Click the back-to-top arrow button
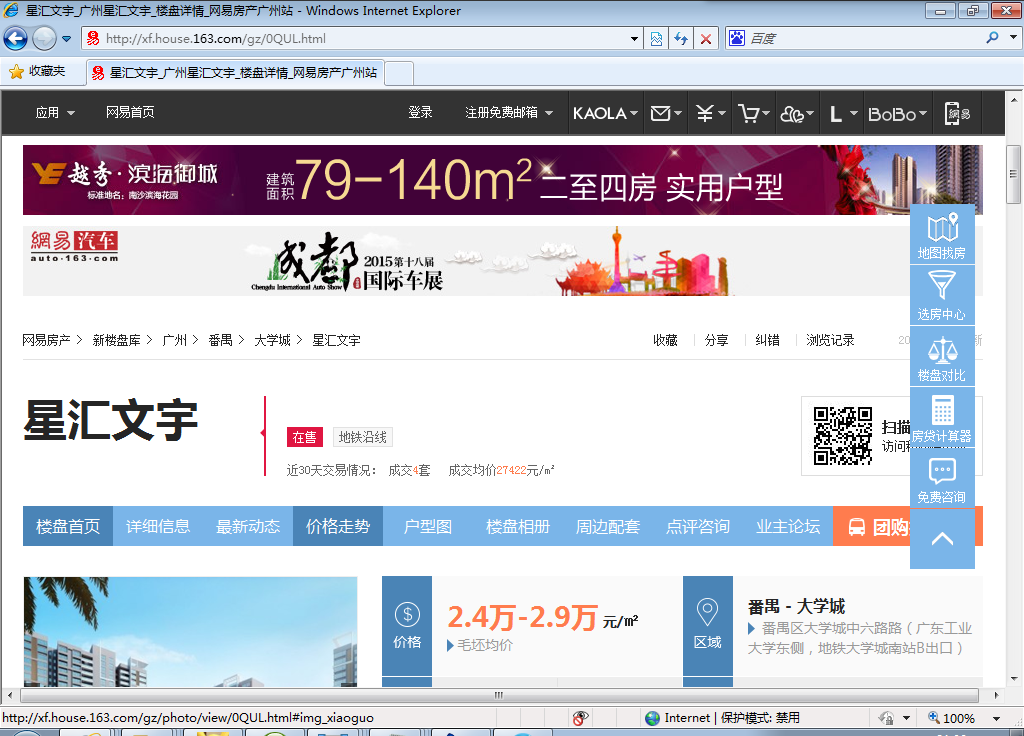 point(942,539)
